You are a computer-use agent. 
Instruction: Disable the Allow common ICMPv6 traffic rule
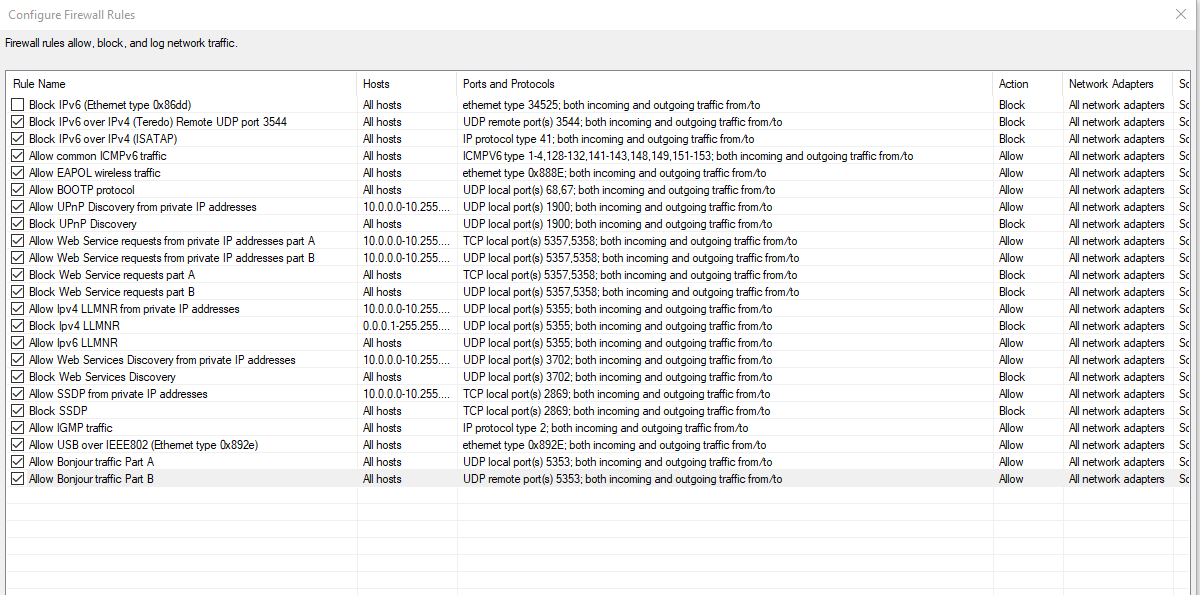pos(17,156)
